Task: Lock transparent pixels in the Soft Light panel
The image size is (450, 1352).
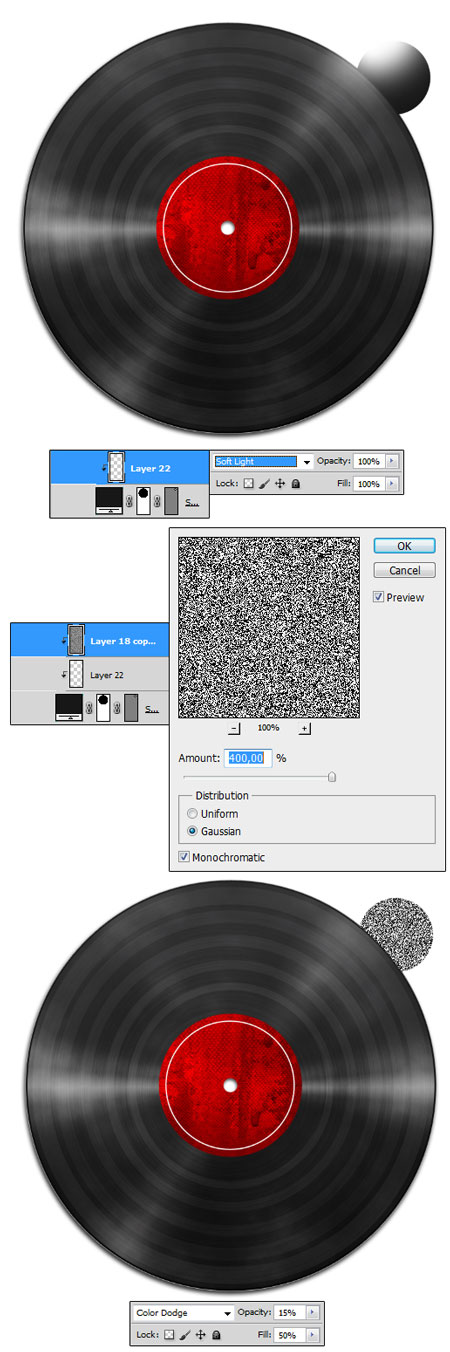Action: point(250,483)
